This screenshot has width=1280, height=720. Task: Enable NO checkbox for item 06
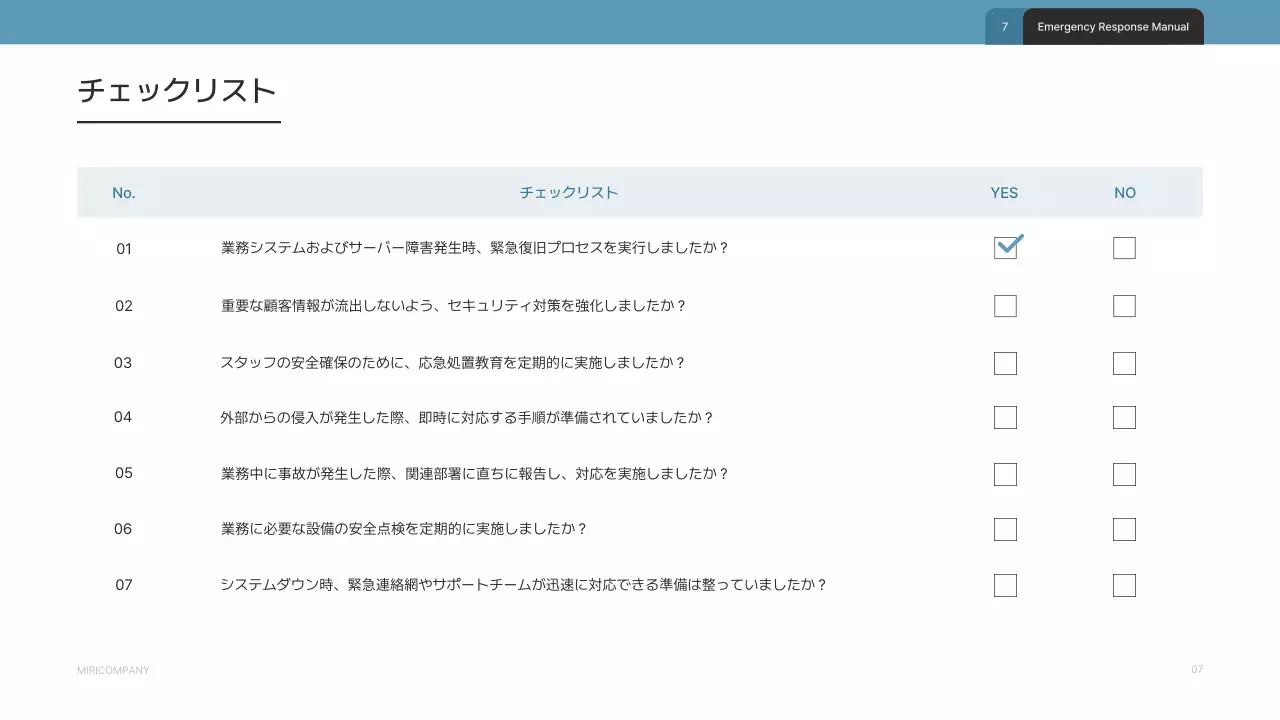click(1124, 529)
